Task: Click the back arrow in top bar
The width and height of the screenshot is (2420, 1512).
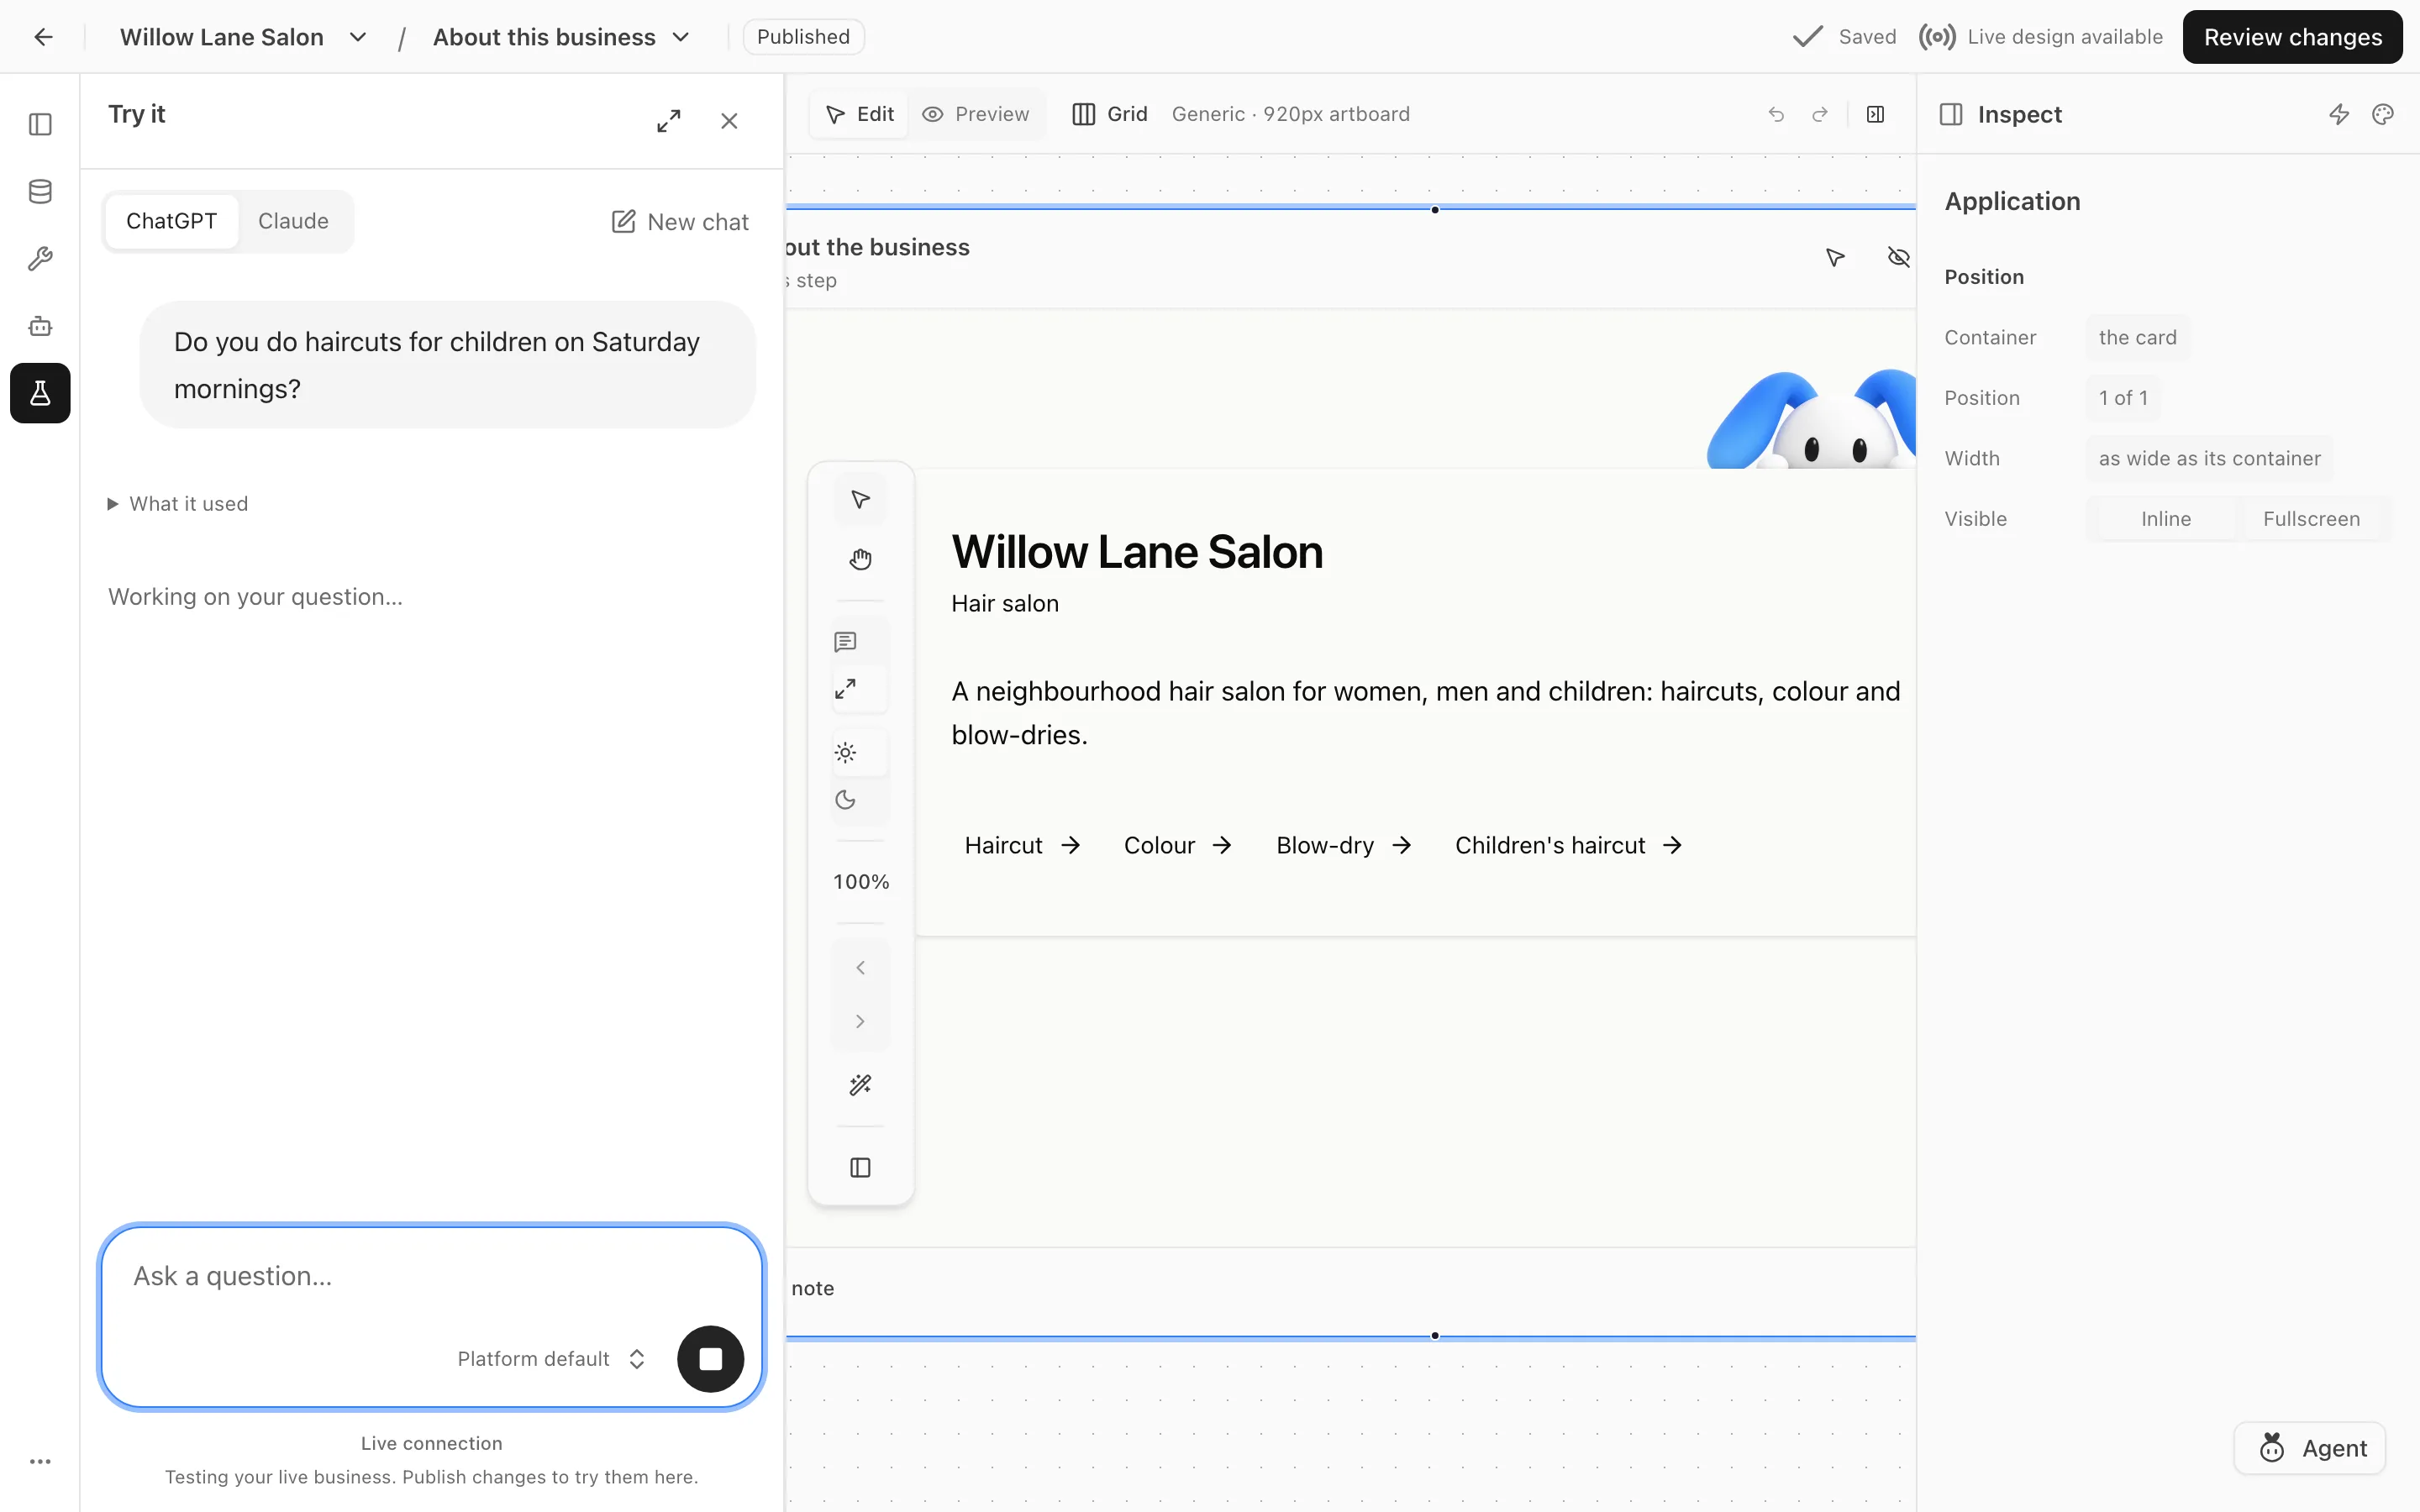Action: pos(43,37)
